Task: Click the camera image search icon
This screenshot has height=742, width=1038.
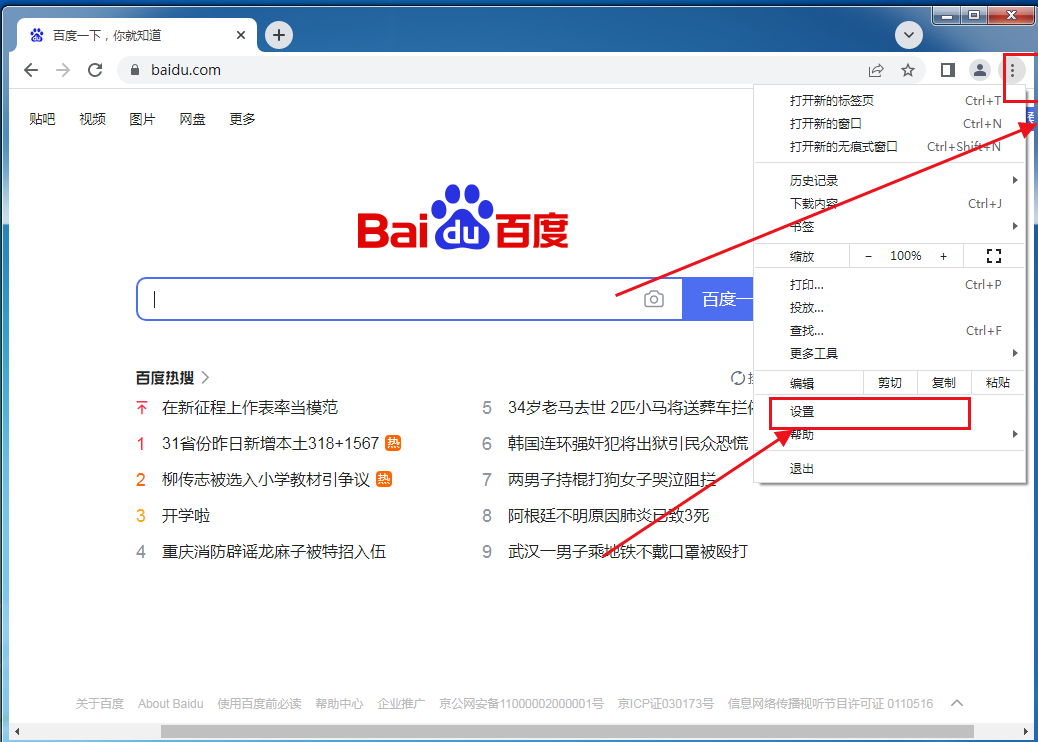Action: click(653, 299)
